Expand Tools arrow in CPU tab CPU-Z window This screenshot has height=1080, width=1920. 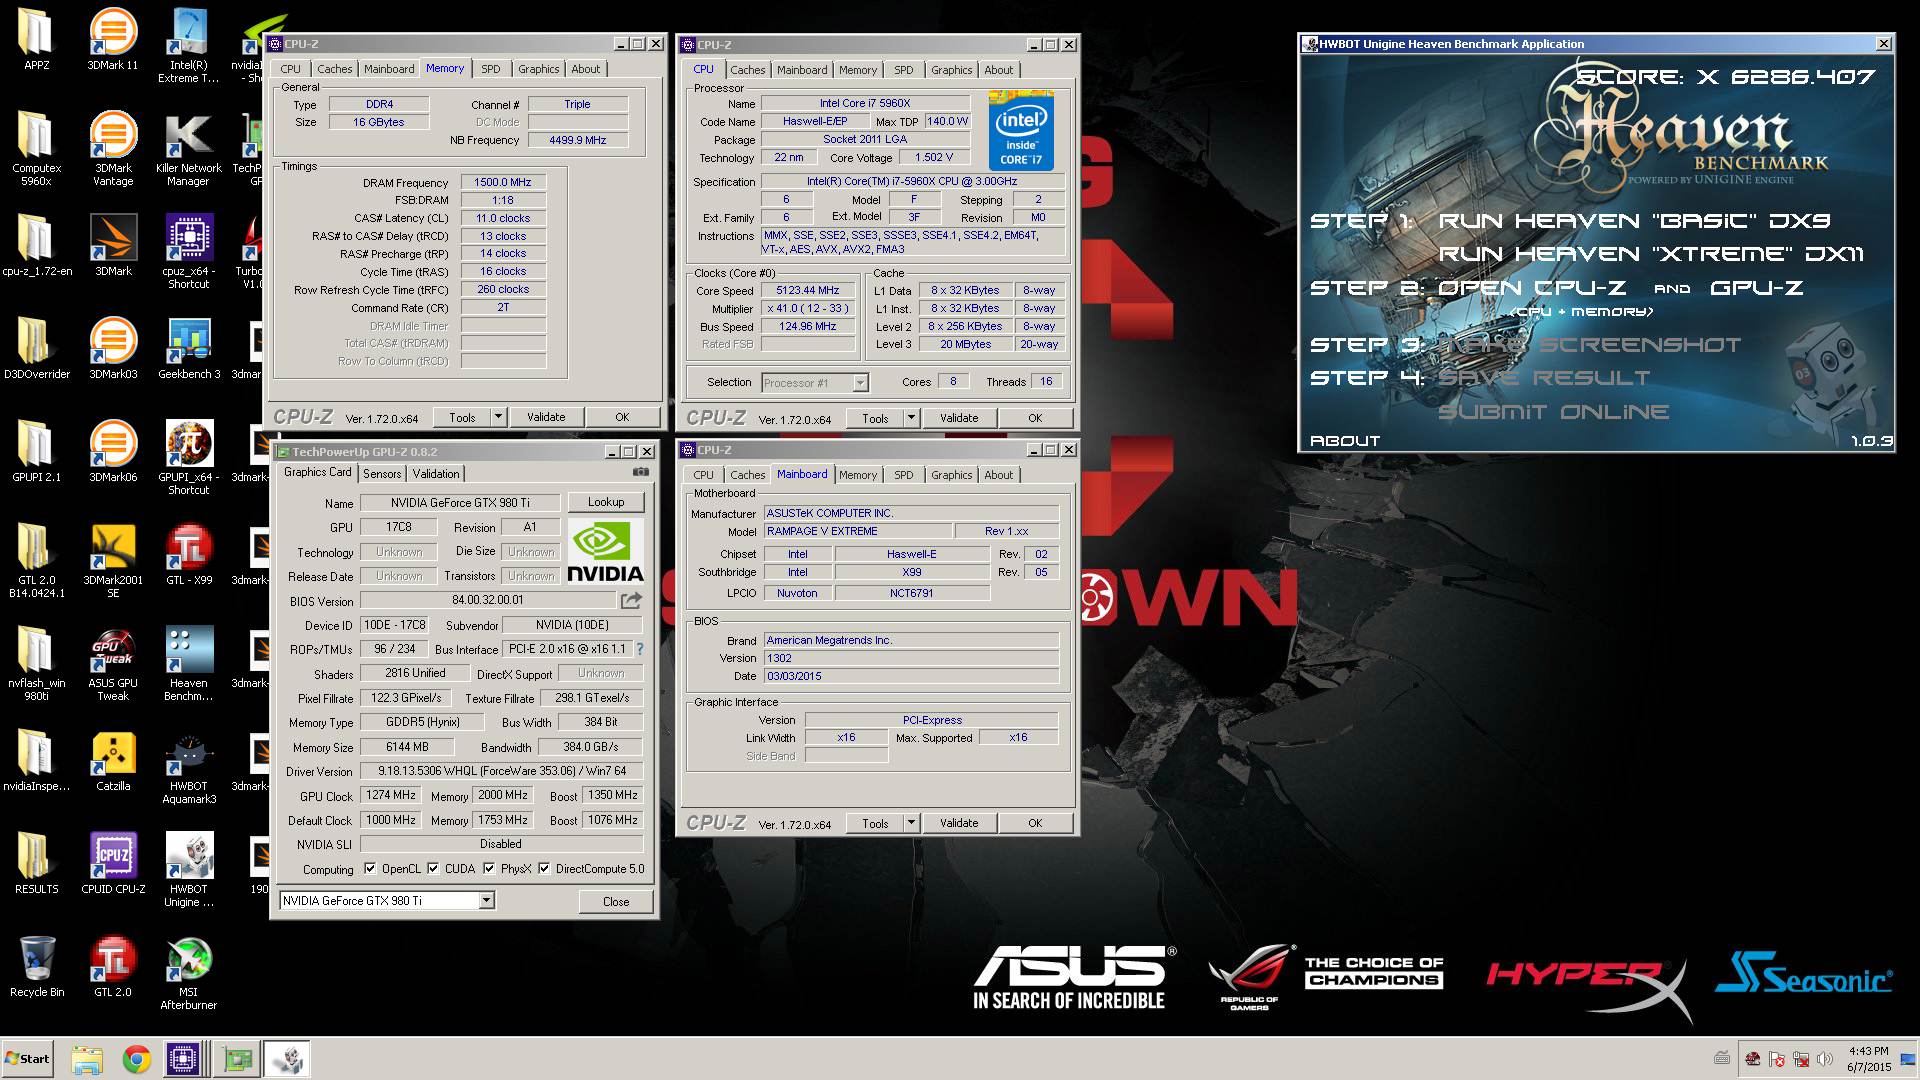click(x=911, y=418)
